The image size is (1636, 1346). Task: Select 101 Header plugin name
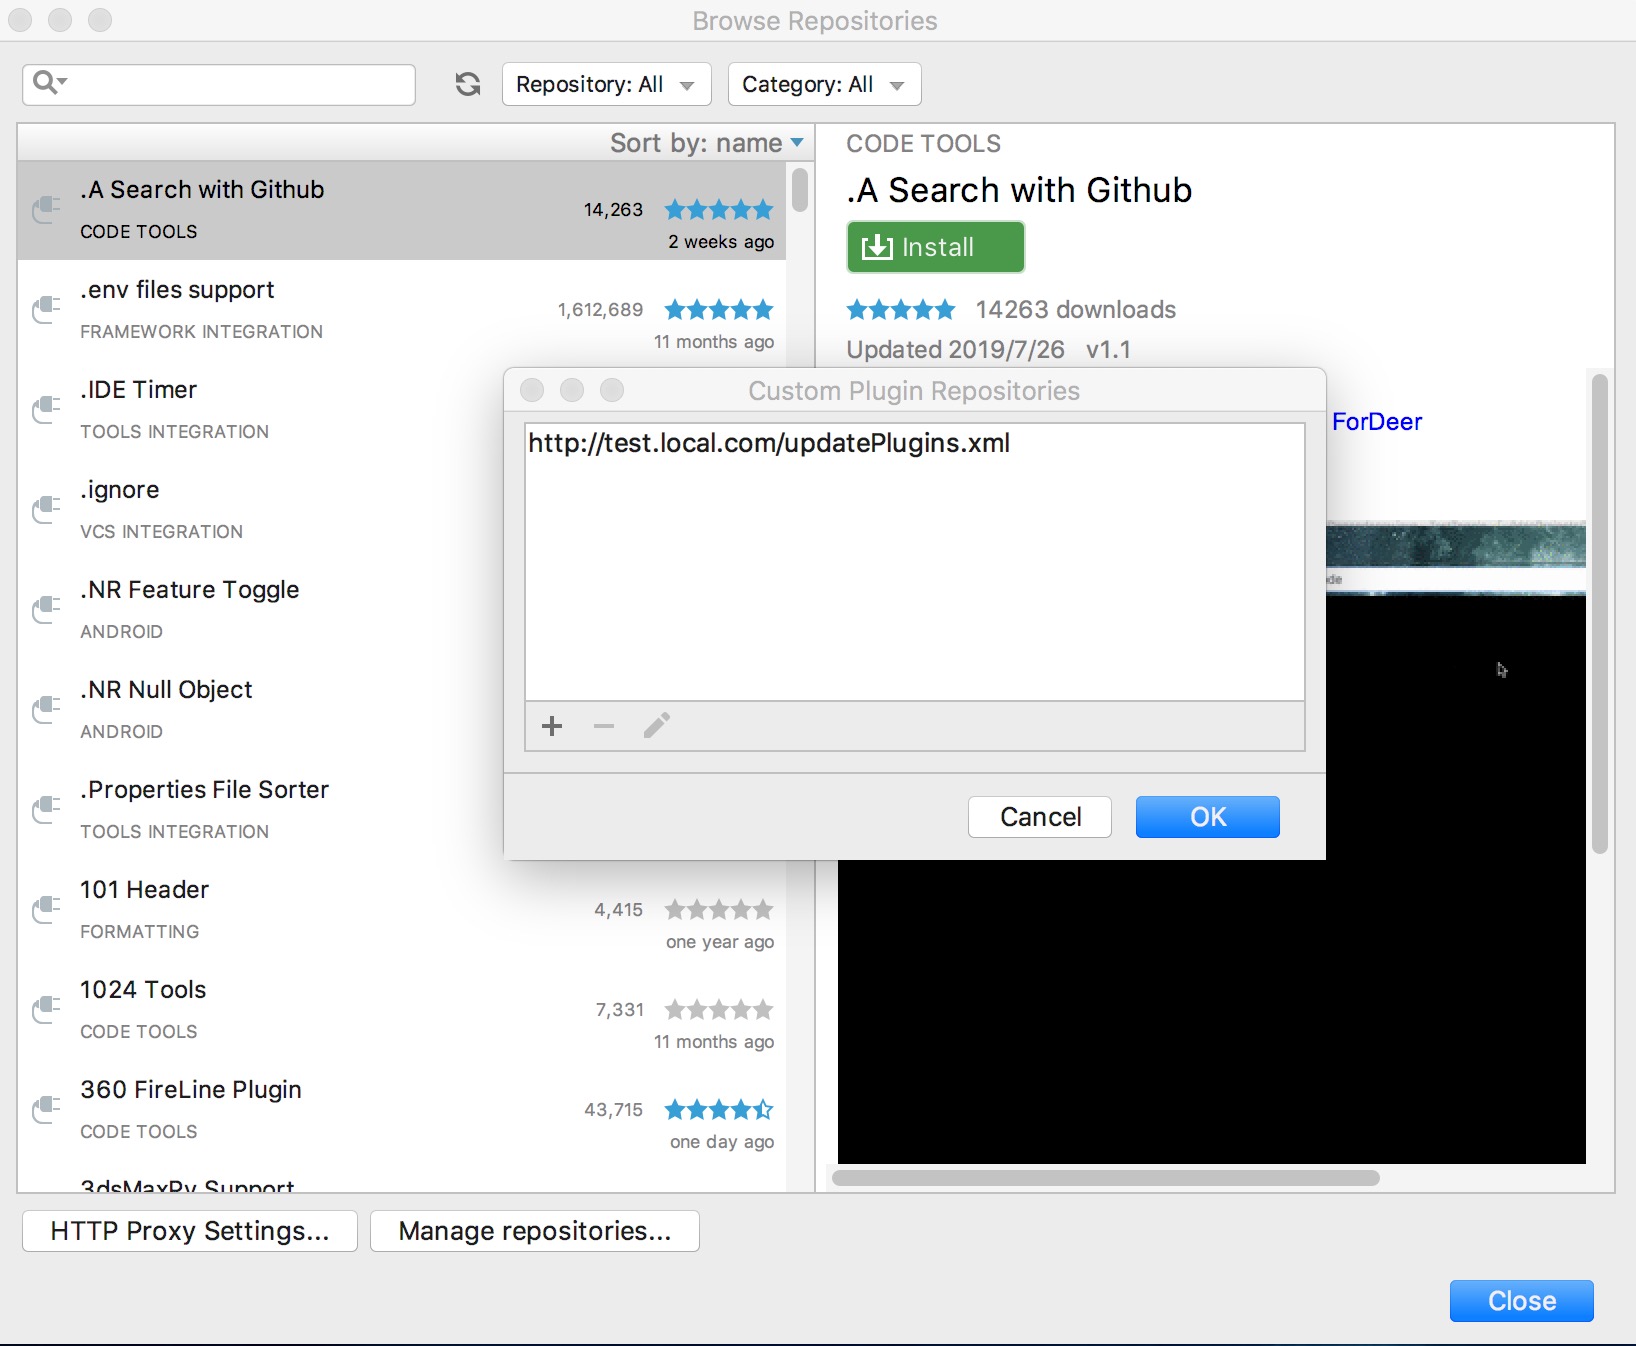coord(144,890)
